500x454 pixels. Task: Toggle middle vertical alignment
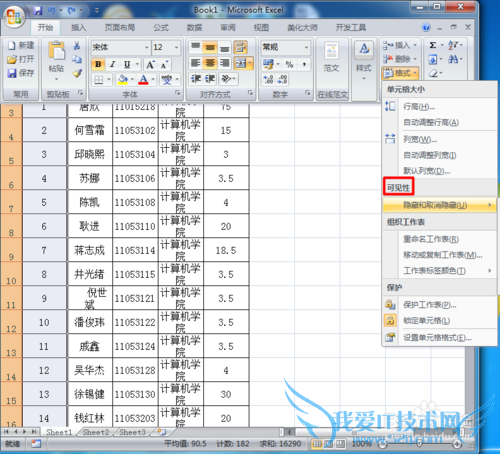click(x=210, y=48)
